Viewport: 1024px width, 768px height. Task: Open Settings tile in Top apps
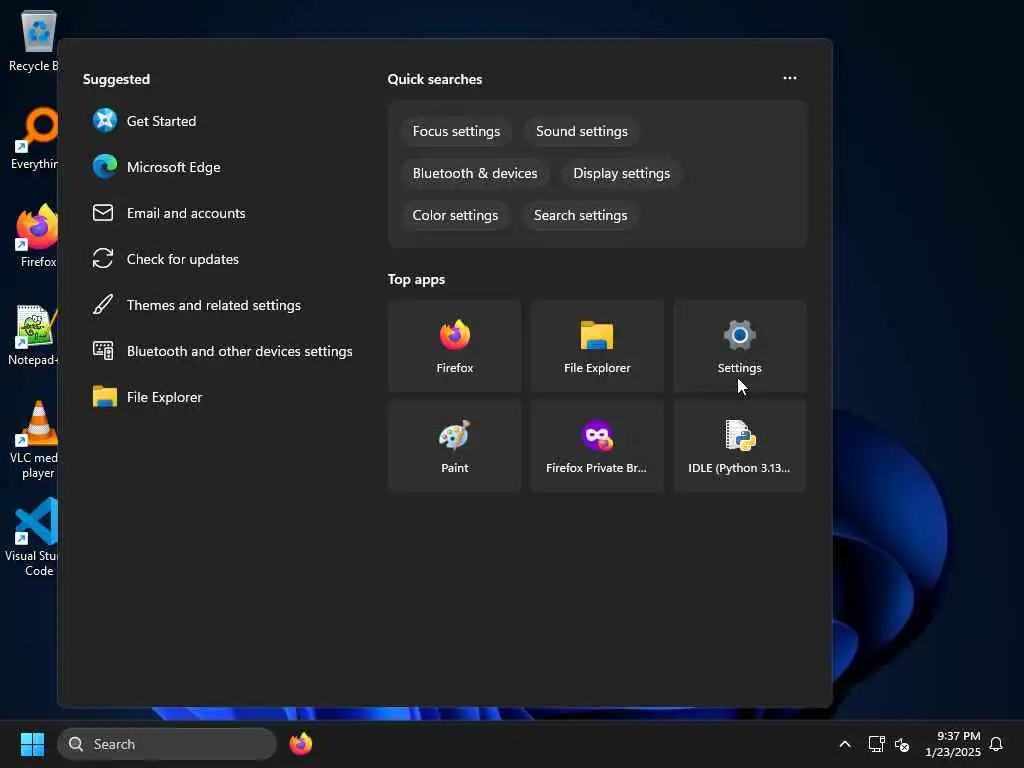(x=739, y=346)
